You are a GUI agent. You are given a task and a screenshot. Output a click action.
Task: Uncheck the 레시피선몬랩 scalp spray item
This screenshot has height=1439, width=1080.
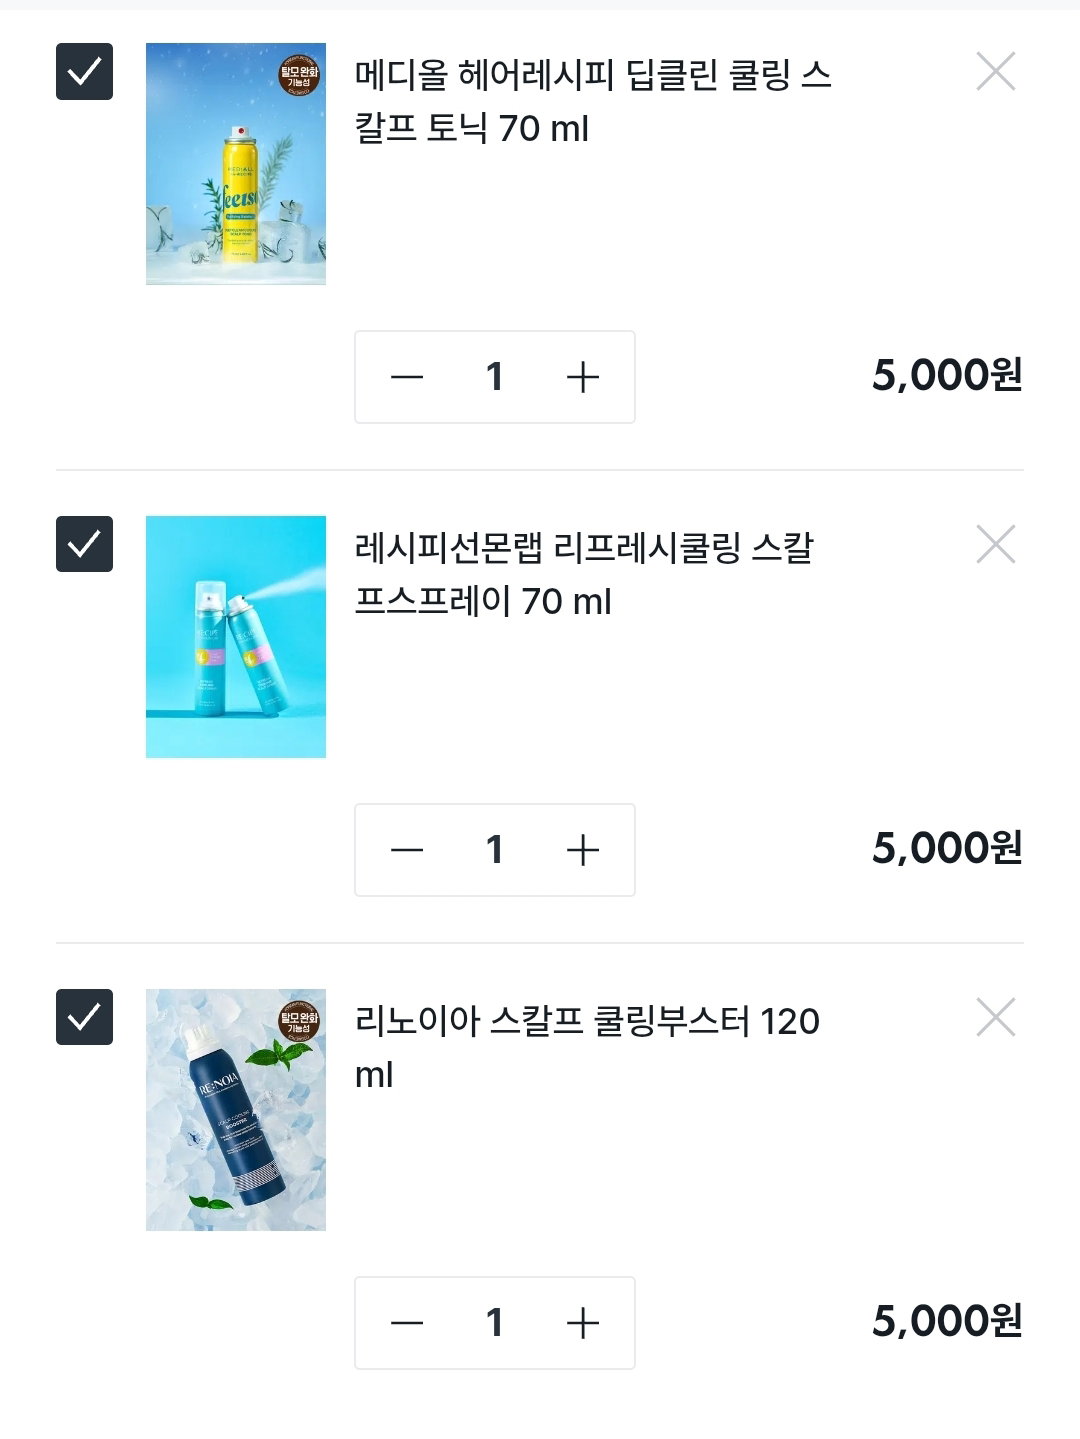pos(84,544)
